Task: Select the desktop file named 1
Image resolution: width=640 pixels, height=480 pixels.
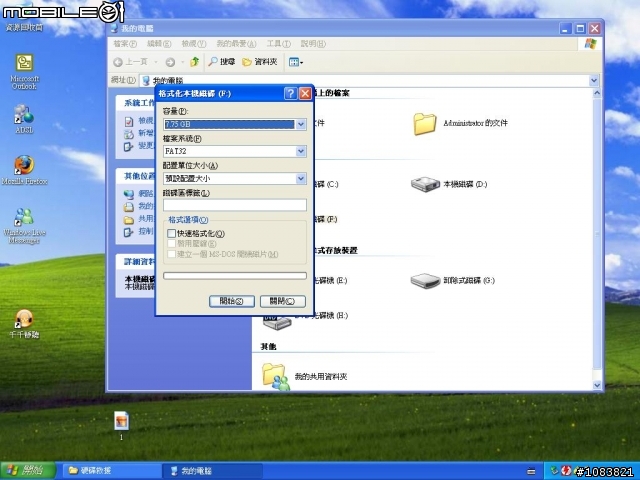Action: [x=121, y=425]
